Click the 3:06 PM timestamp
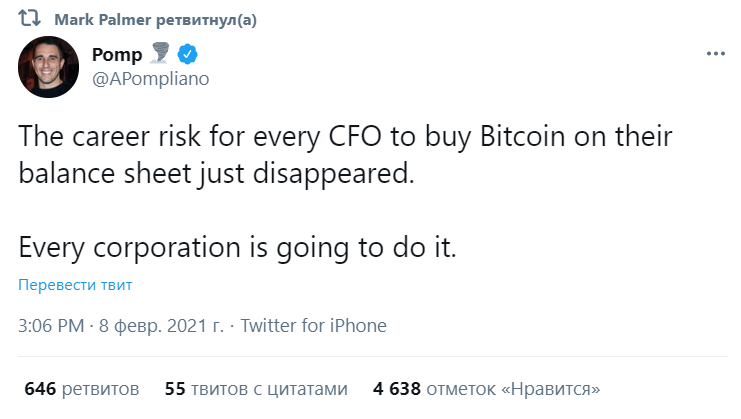 [x=51, y=325]
